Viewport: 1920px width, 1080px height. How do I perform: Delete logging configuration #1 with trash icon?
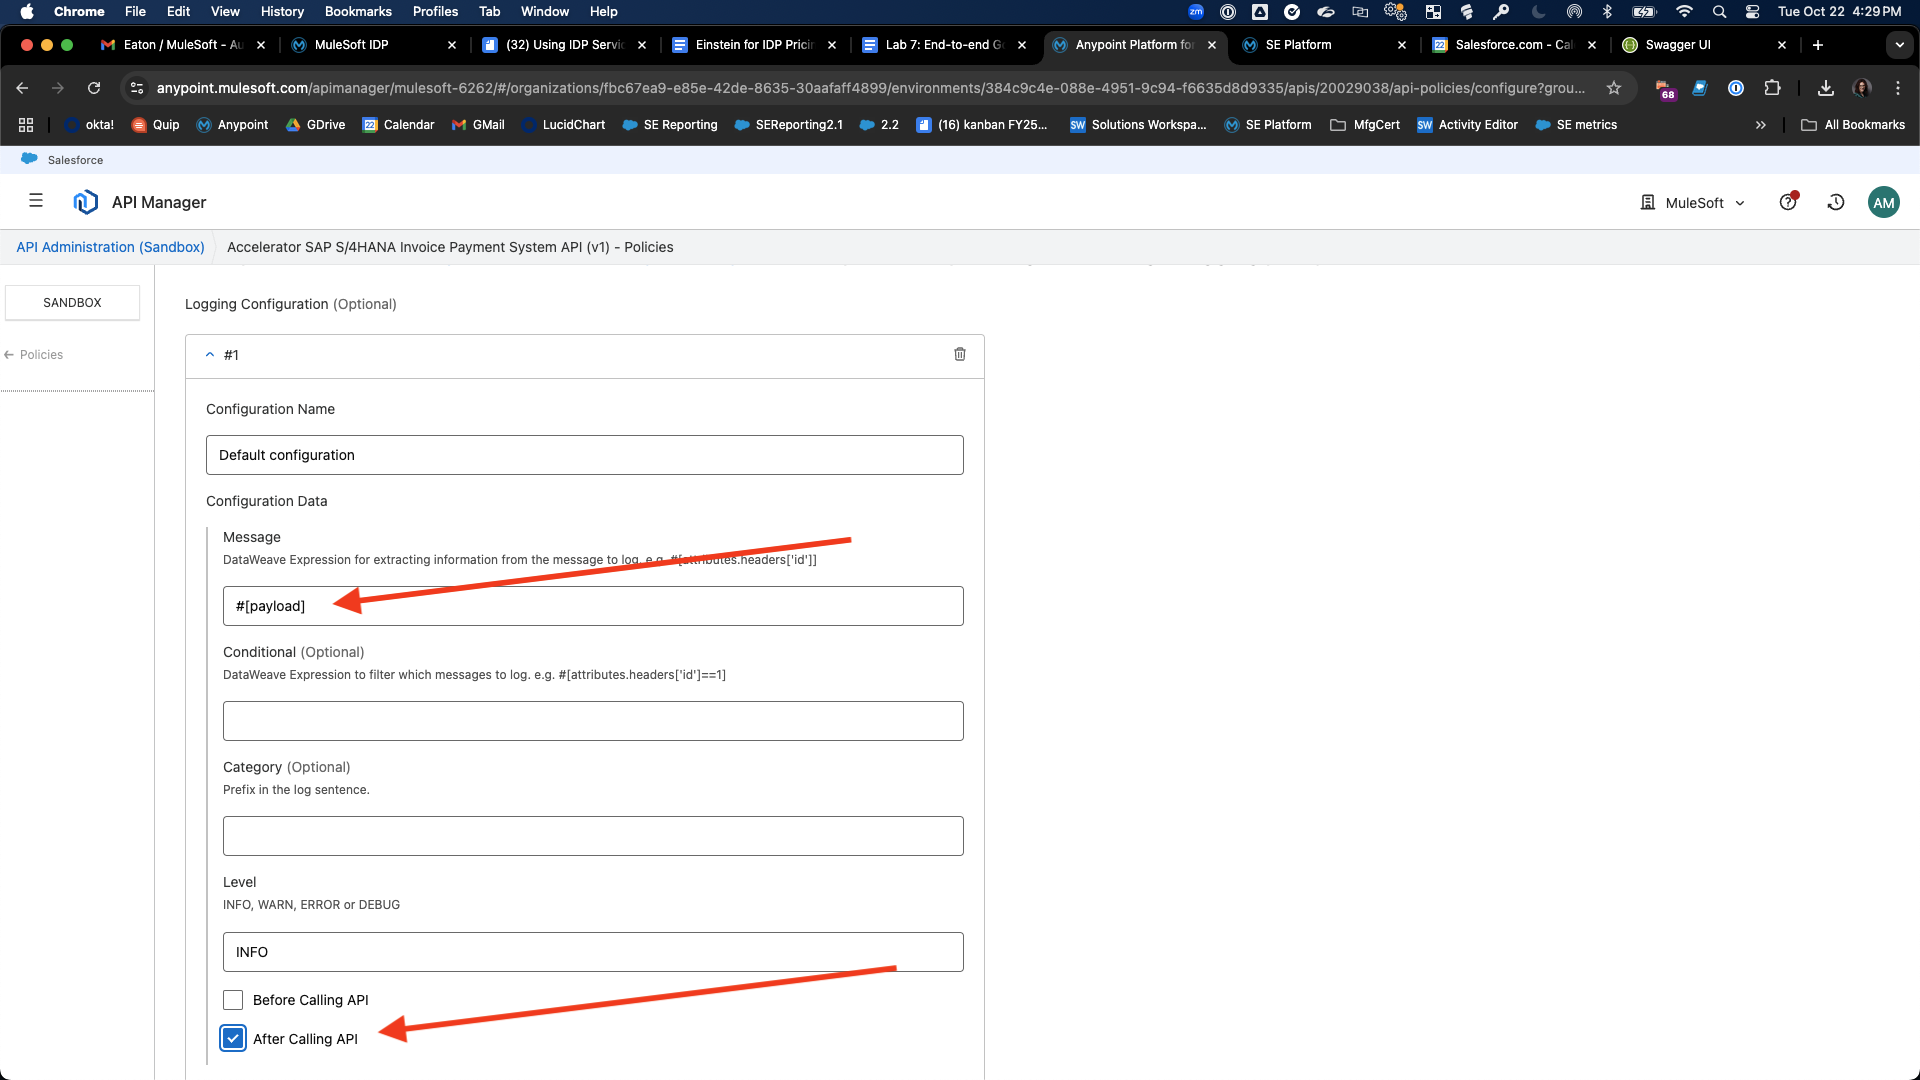(x=959, y=354)
